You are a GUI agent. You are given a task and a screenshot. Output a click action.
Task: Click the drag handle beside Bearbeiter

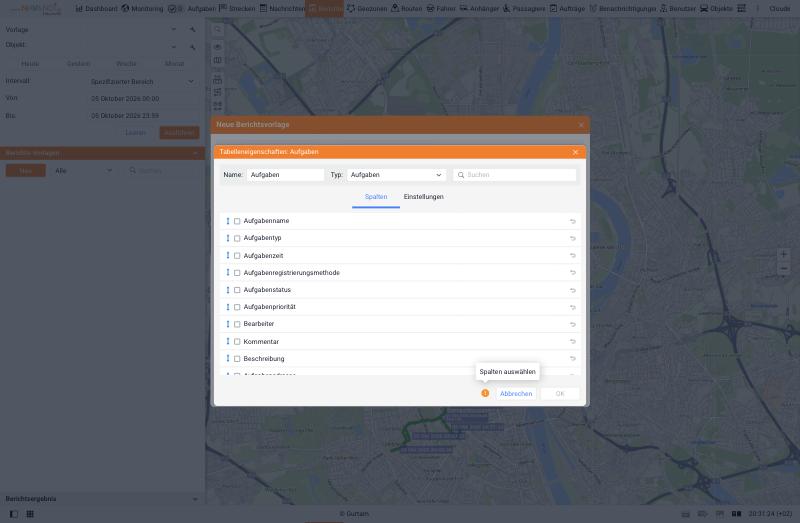coord(228,324)
